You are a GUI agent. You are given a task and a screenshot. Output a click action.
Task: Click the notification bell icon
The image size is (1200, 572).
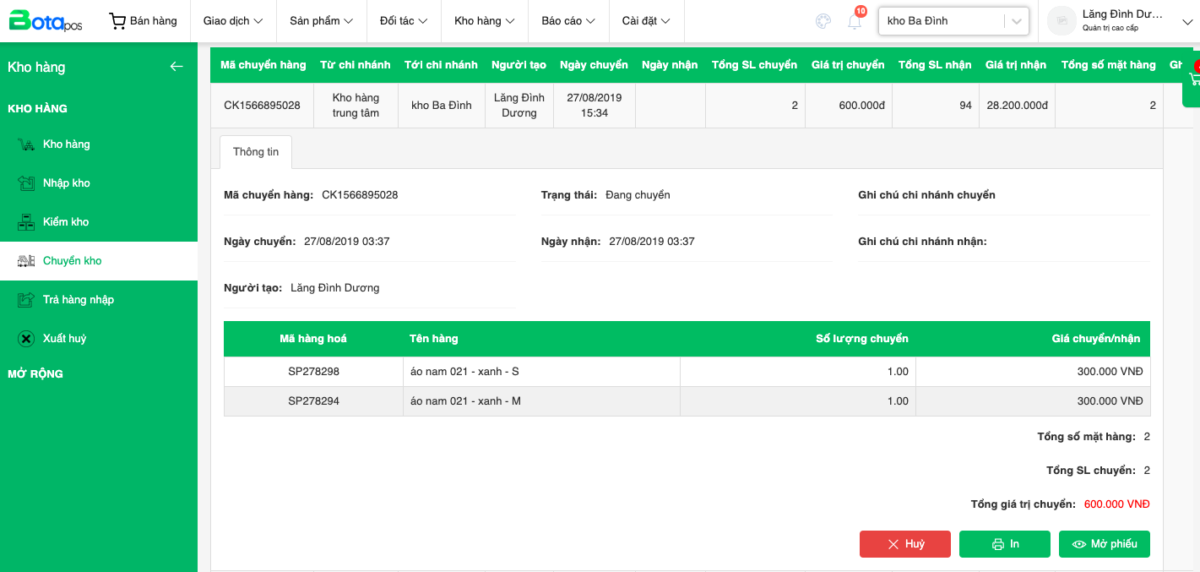click(855, 21)
